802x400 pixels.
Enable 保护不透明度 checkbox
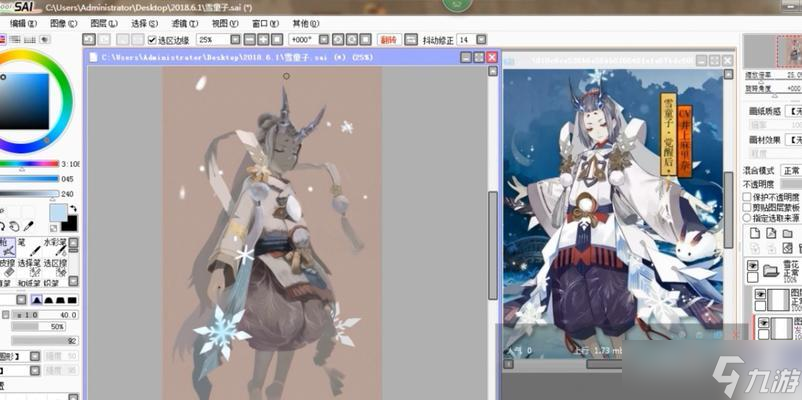click(748, 196)
